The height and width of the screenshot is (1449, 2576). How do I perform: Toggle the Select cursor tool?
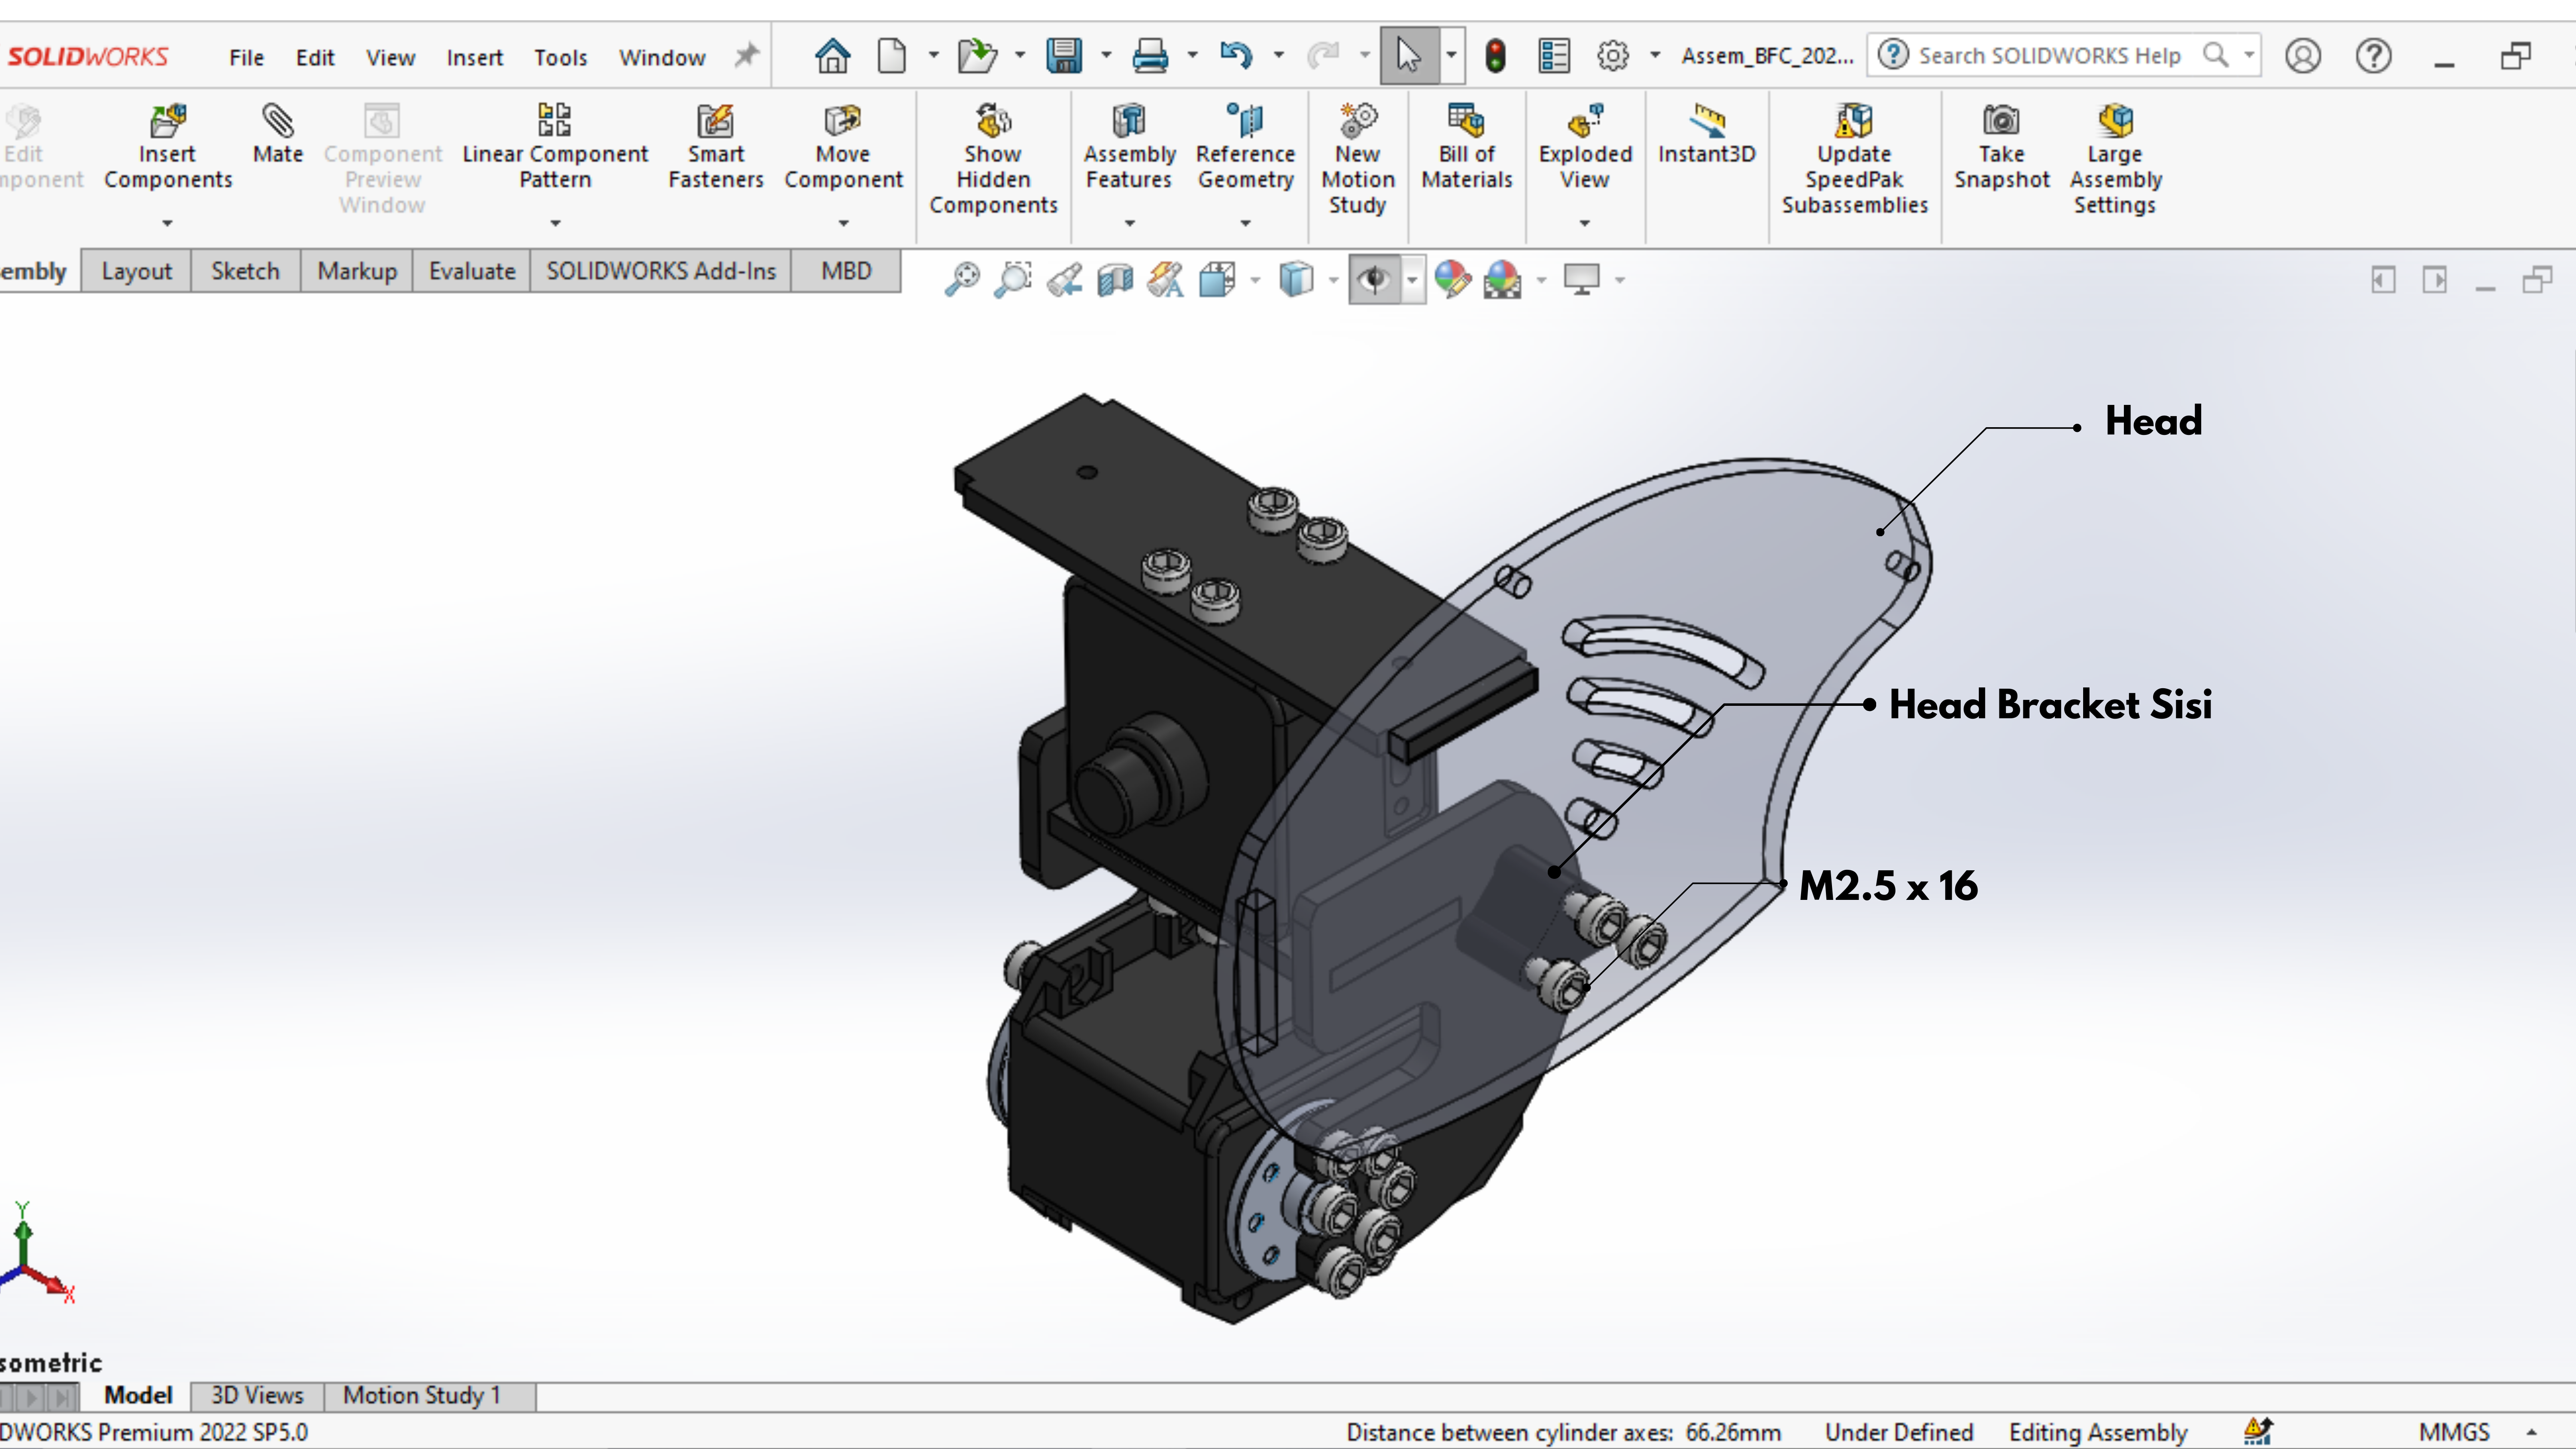pos(1409,55)
